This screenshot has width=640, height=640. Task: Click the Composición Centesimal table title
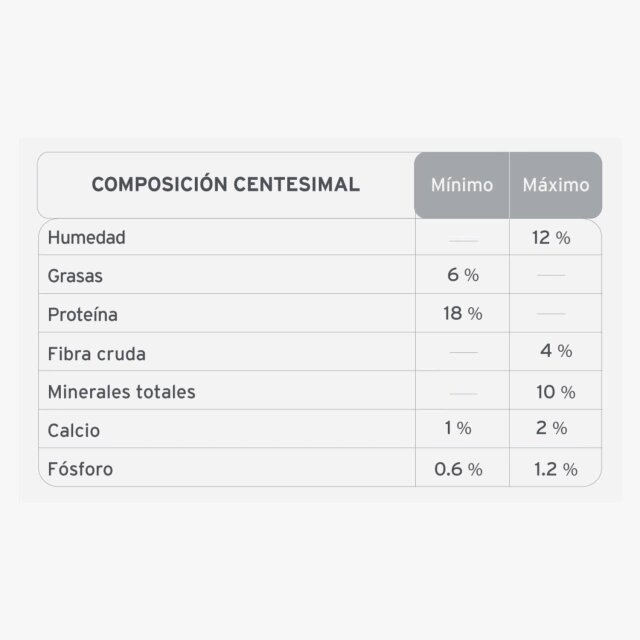coord(226,184)
